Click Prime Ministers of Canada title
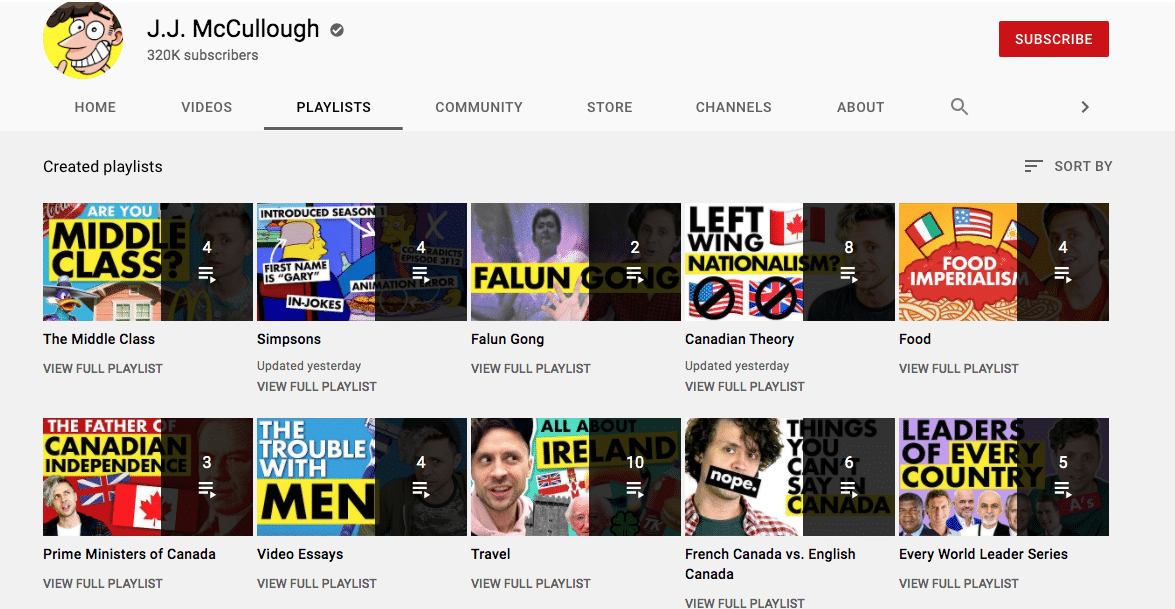This screenshot has width=1175, height=609. (129, 554)
